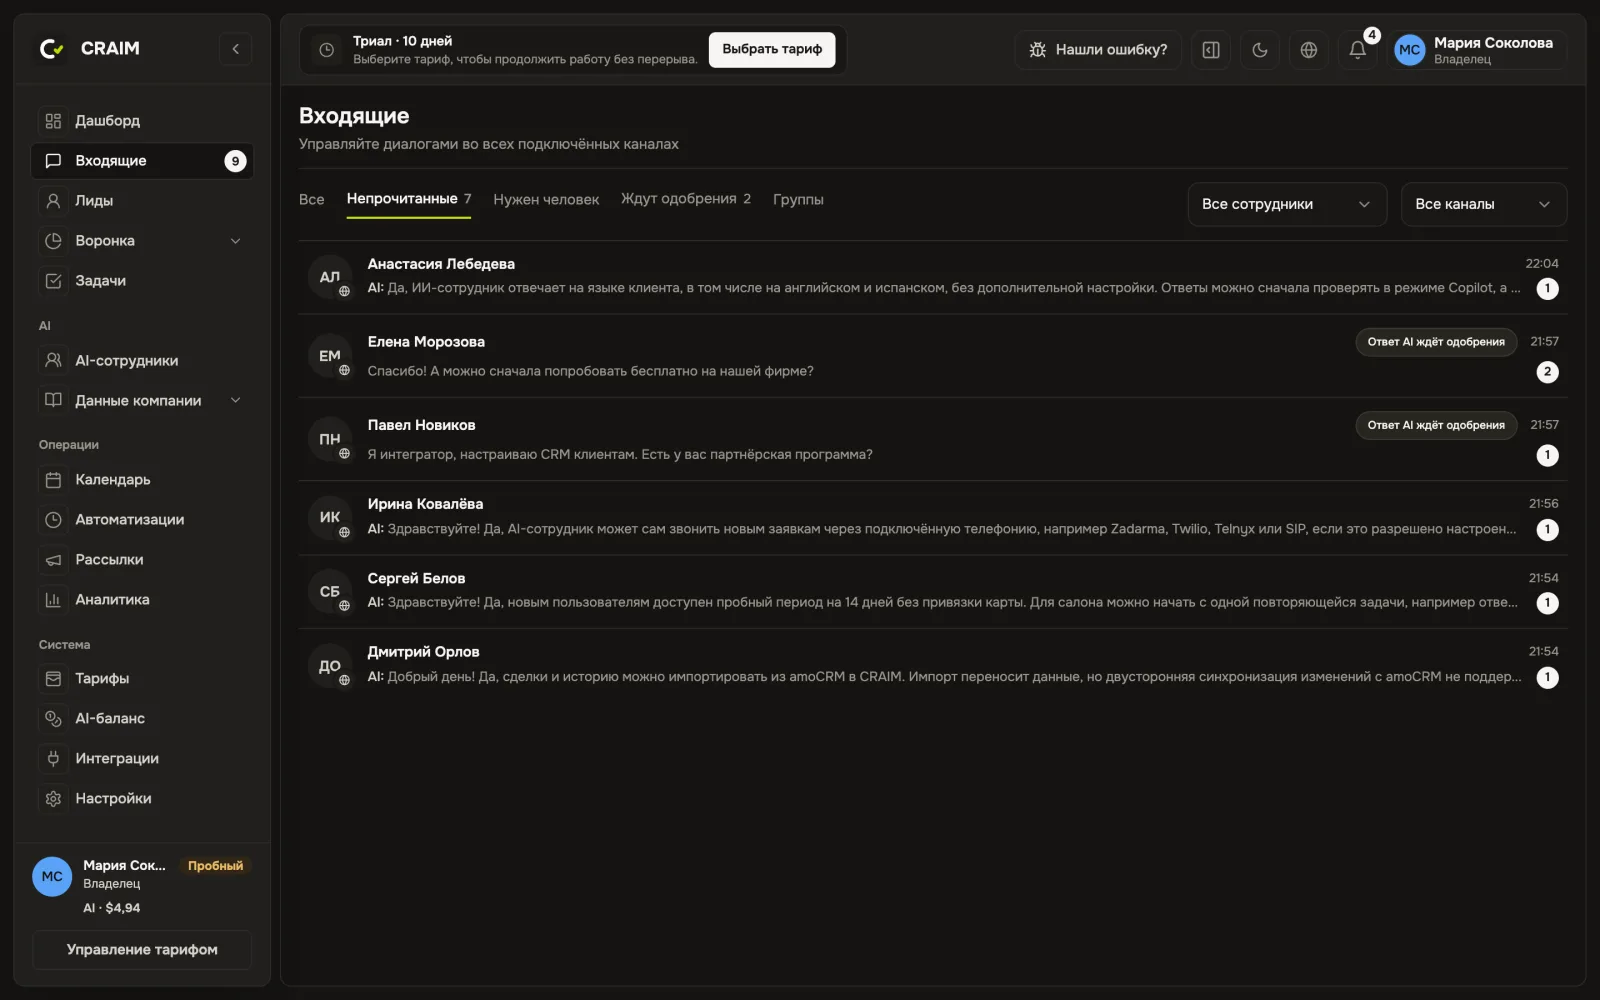The image size is (1600, 1000).
Task: Go to Рассылки
Action: (142, 560)
